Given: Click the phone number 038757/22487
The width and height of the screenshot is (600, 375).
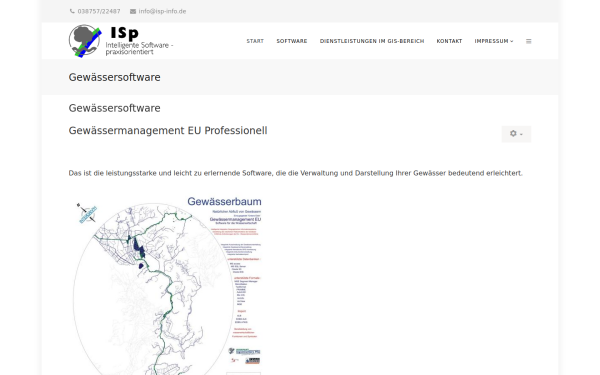Looking at the screenshot, I should 99,11.
